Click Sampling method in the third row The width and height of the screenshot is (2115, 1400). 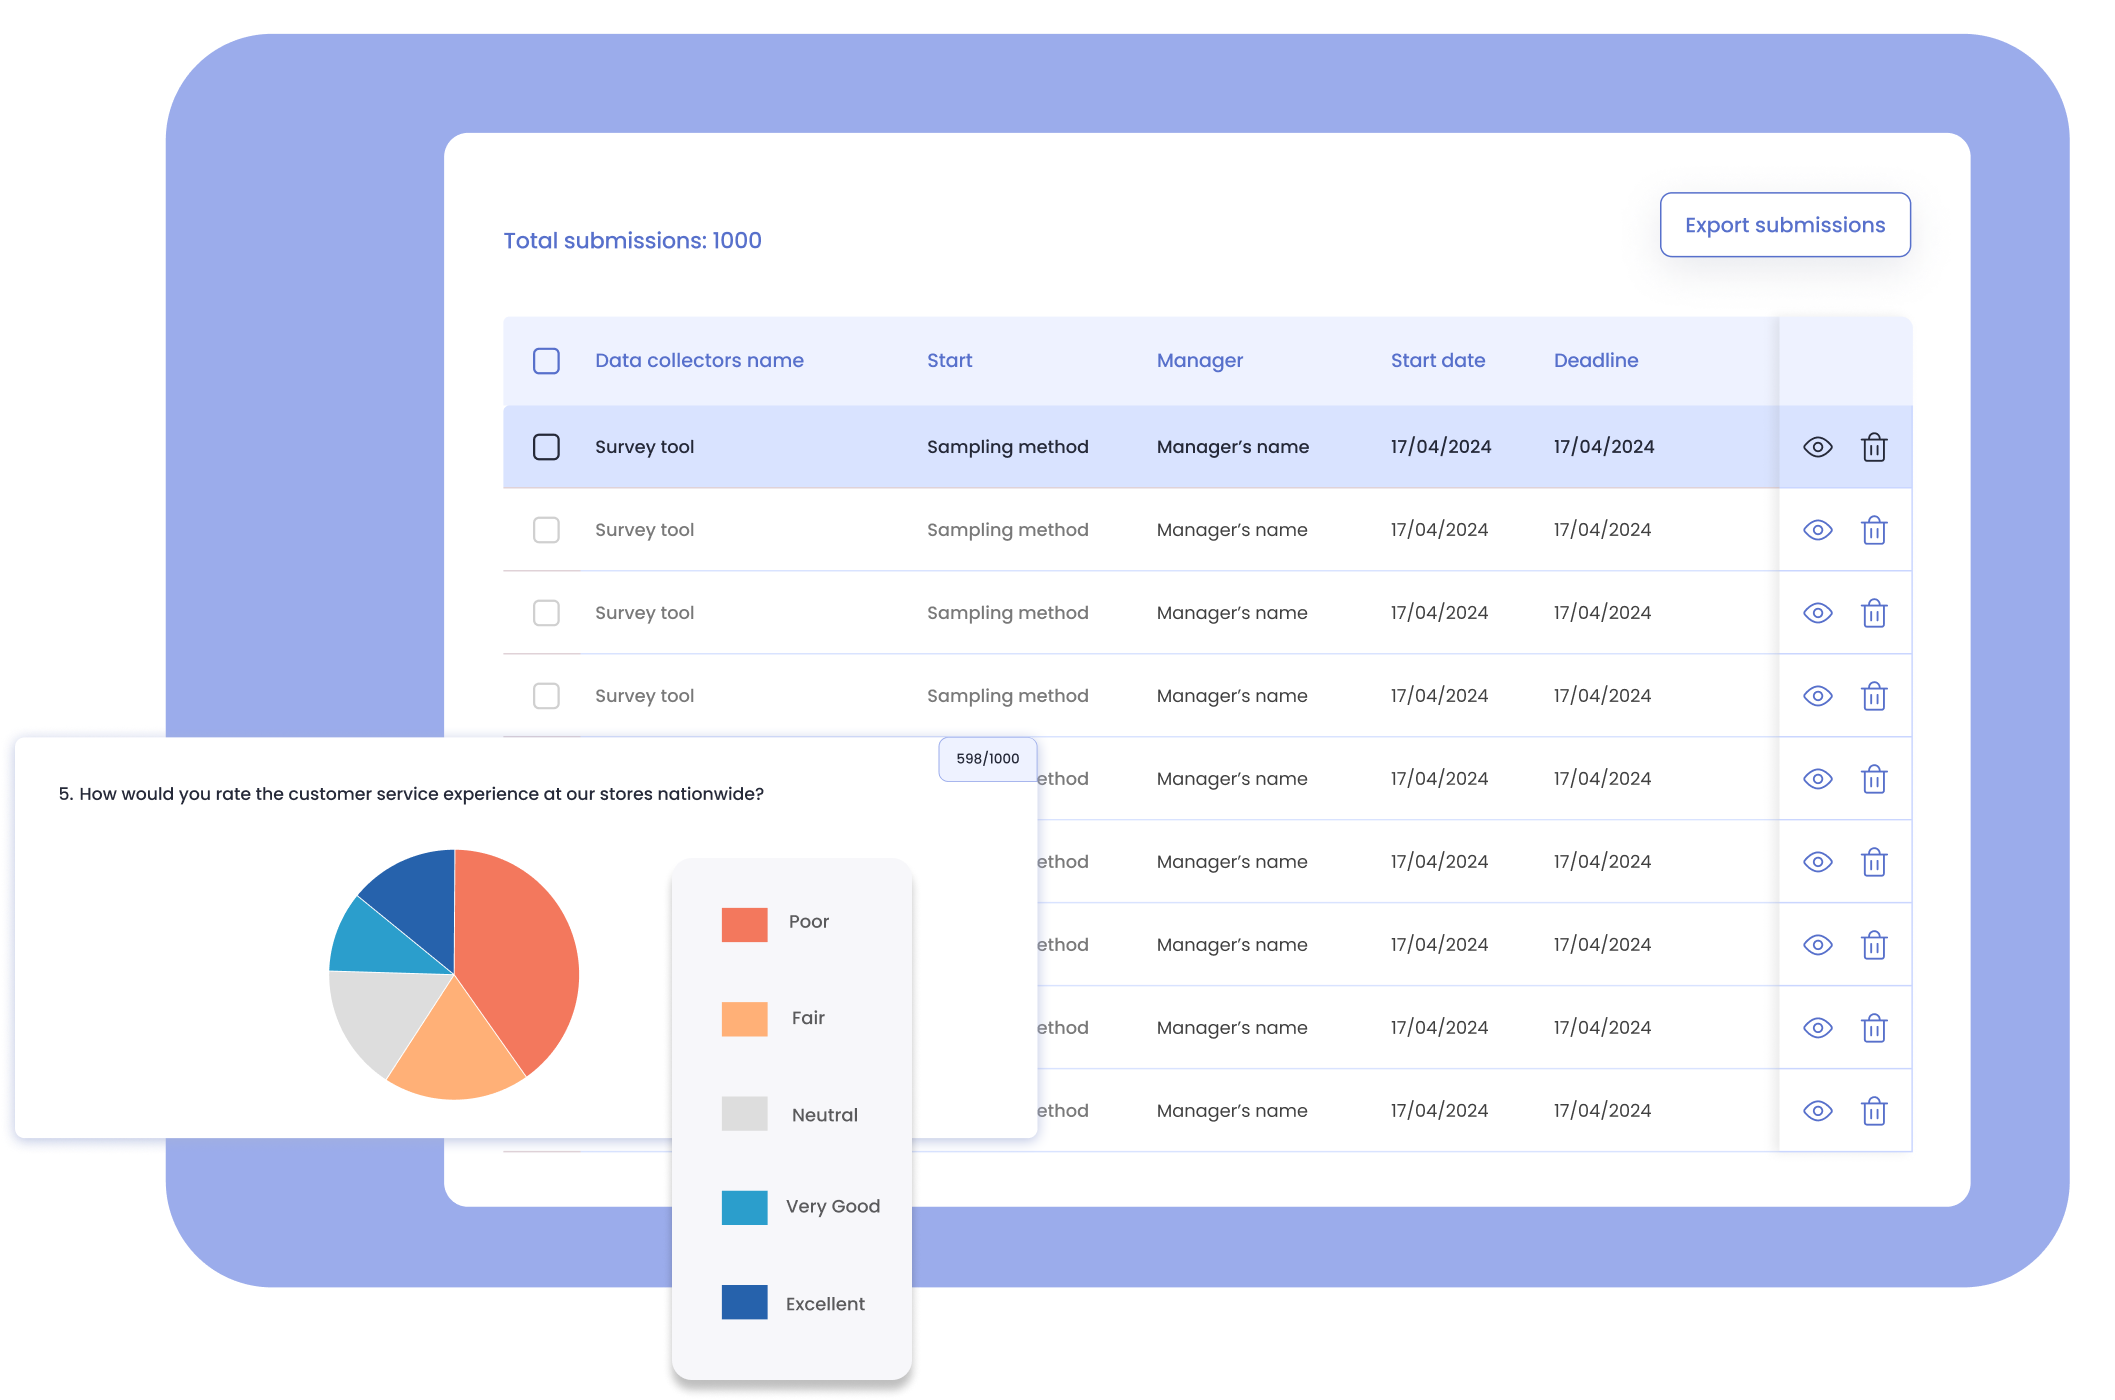[1007, 613]
